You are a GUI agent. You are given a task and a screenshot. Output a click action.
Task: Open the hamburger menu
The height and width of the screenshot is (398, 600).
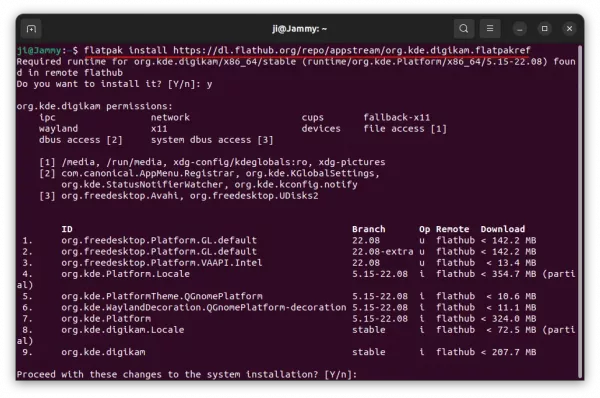pos(490,29)
